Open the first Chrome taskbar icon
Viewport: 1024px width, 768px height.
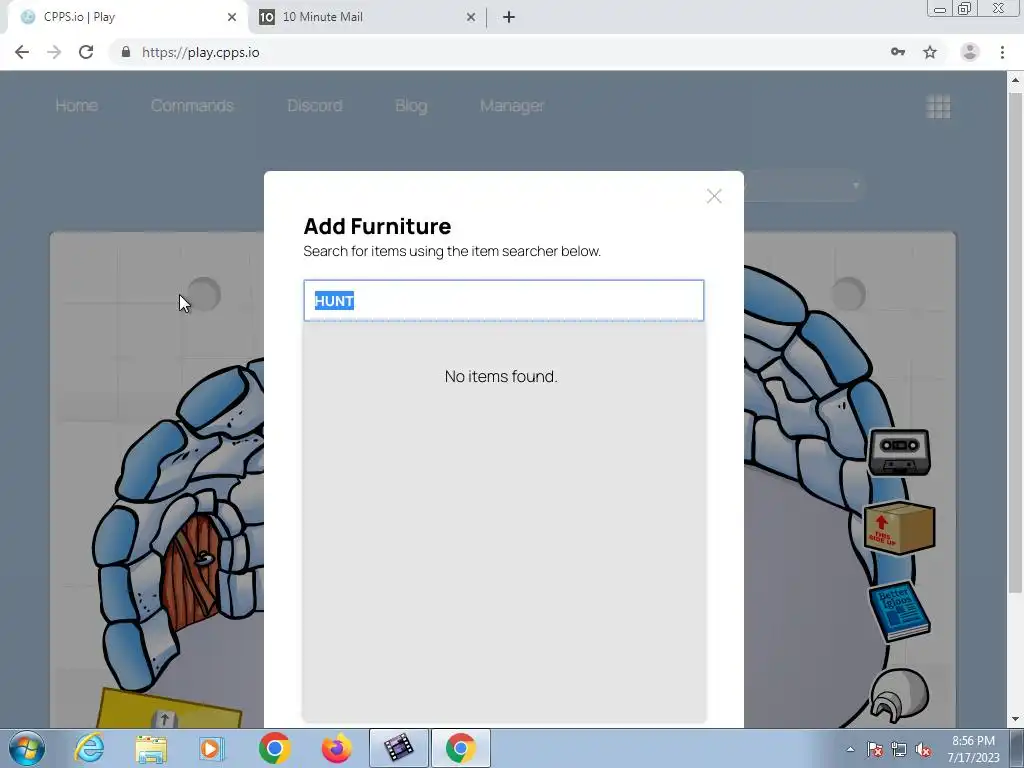tap(274, 748)
